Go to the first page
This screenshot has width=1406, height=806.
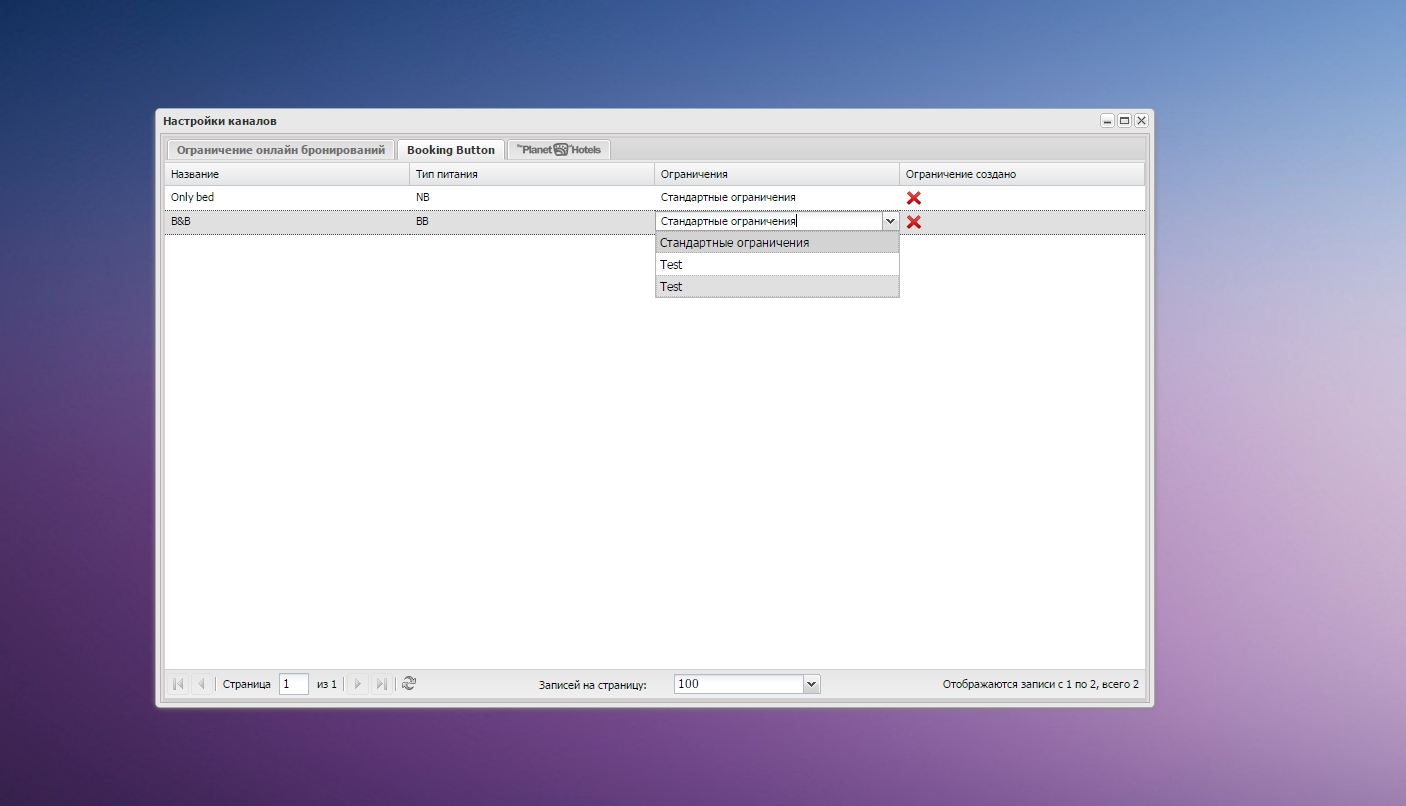tap(179, 684)
